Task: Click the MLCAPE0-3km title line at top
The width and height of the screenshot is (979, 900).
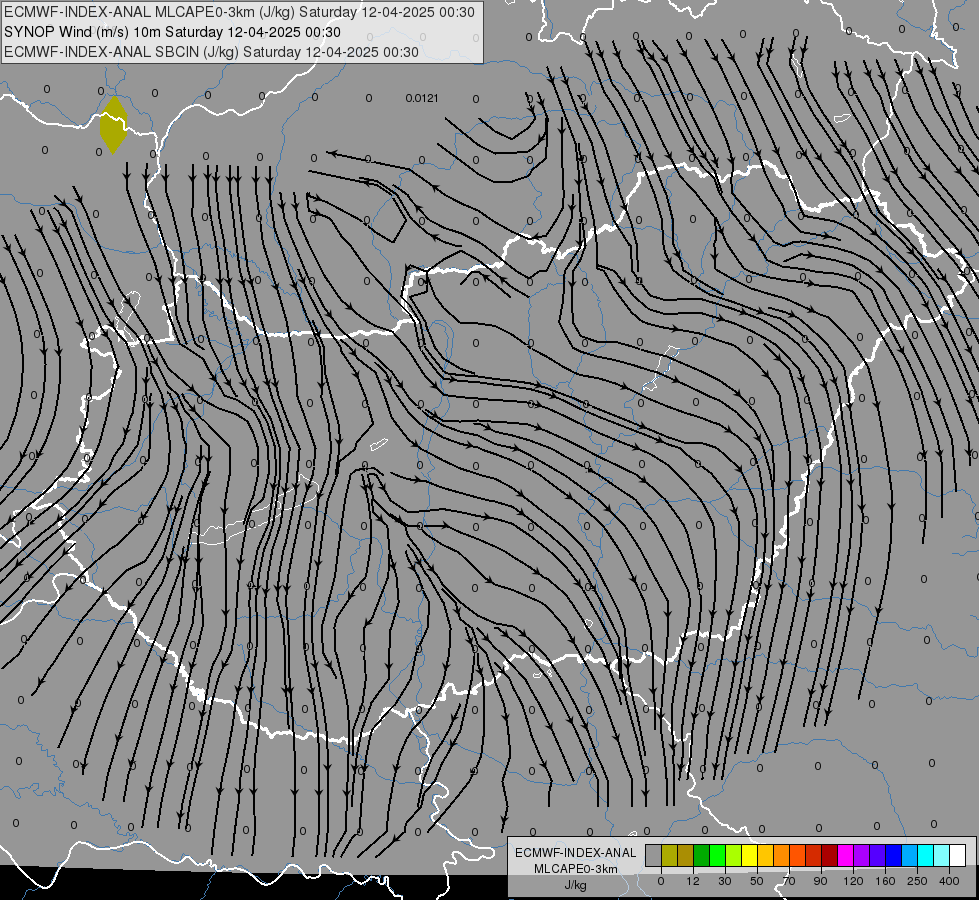Action: 240,12
